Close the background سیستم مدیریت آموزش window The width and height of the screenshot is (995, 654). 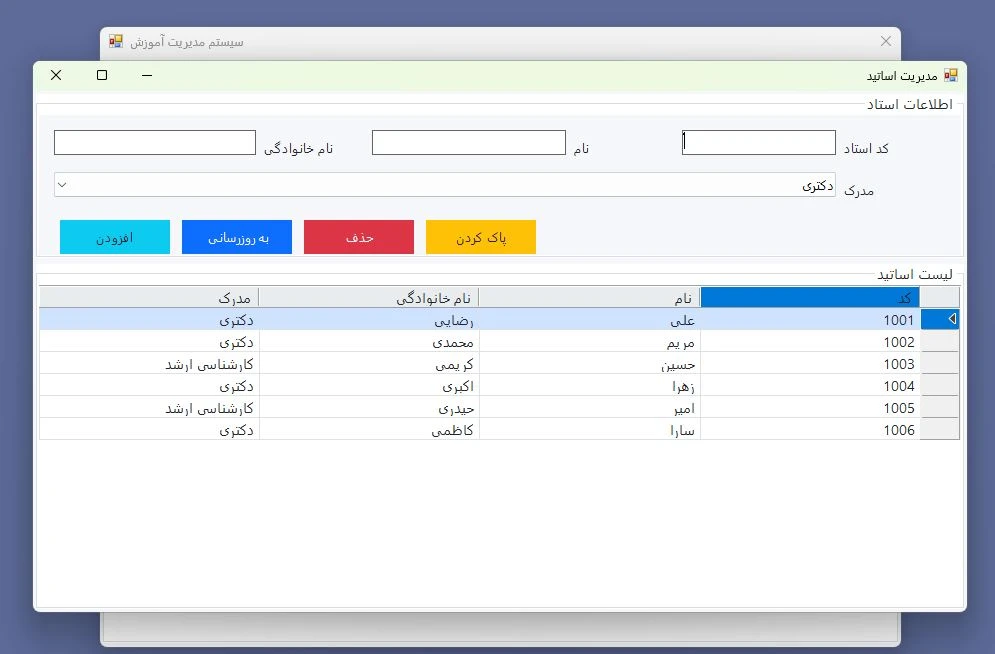[885, 42]
